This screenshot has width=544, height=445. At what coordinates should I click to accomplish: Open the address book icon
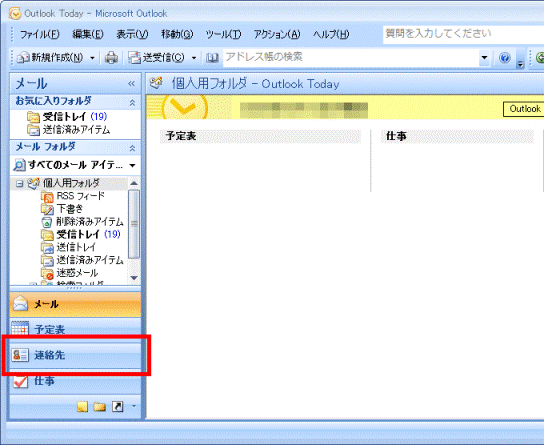[x=212, y=58]
